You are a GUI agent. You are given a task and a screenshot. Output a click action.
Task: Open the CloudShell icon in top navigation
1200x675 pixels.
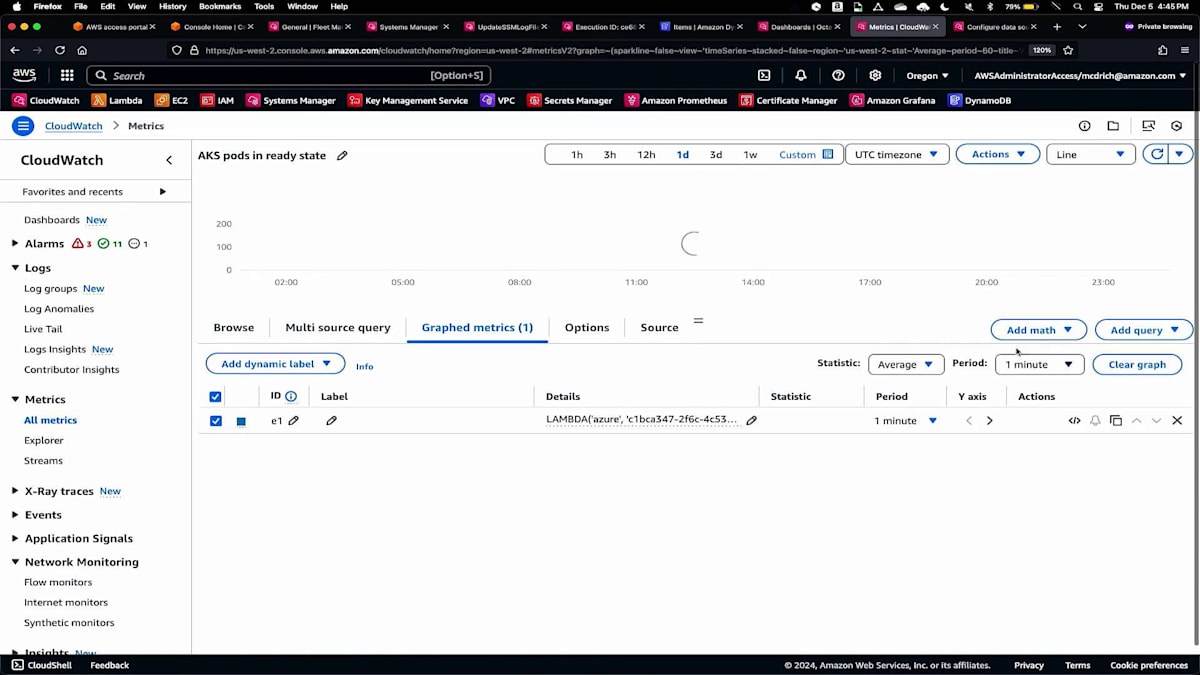[764, 75]
